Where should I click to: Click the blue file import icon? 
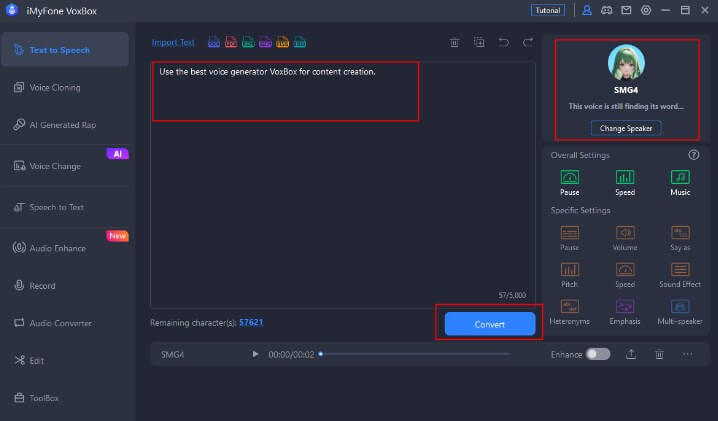click(214, 43)
